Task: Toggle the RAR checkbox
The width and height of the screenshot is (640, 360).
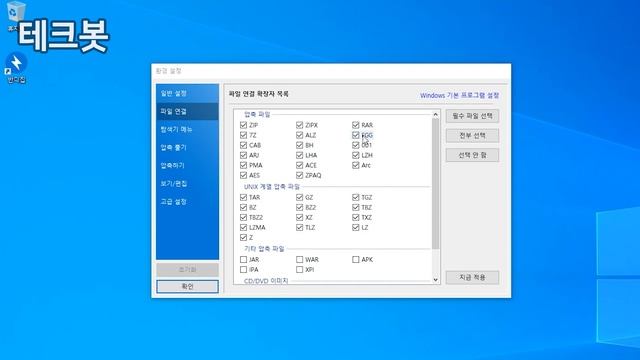Action: tap(356, 125)
